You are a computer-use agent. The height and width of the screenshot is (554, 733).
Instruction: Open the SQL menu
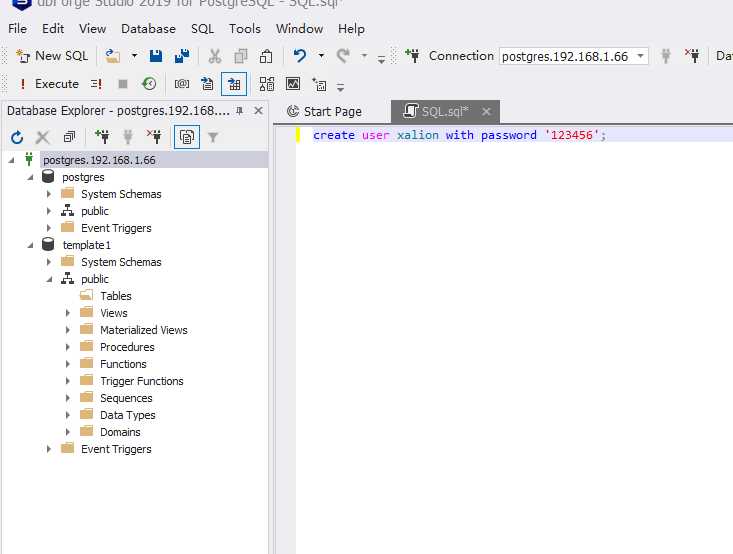pos(202,29)
